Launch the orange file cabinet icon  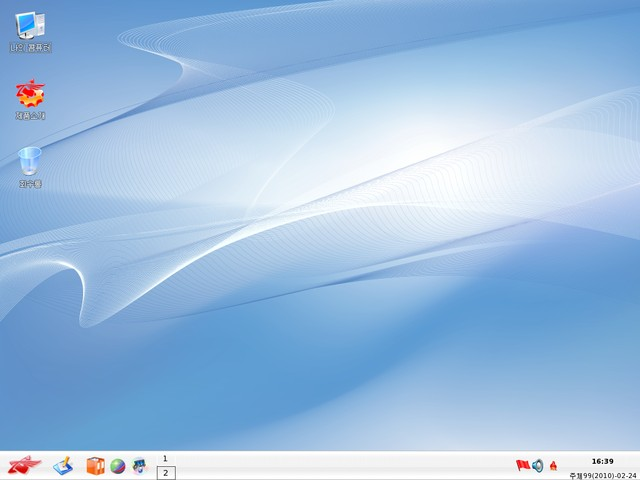click(96, 466)
